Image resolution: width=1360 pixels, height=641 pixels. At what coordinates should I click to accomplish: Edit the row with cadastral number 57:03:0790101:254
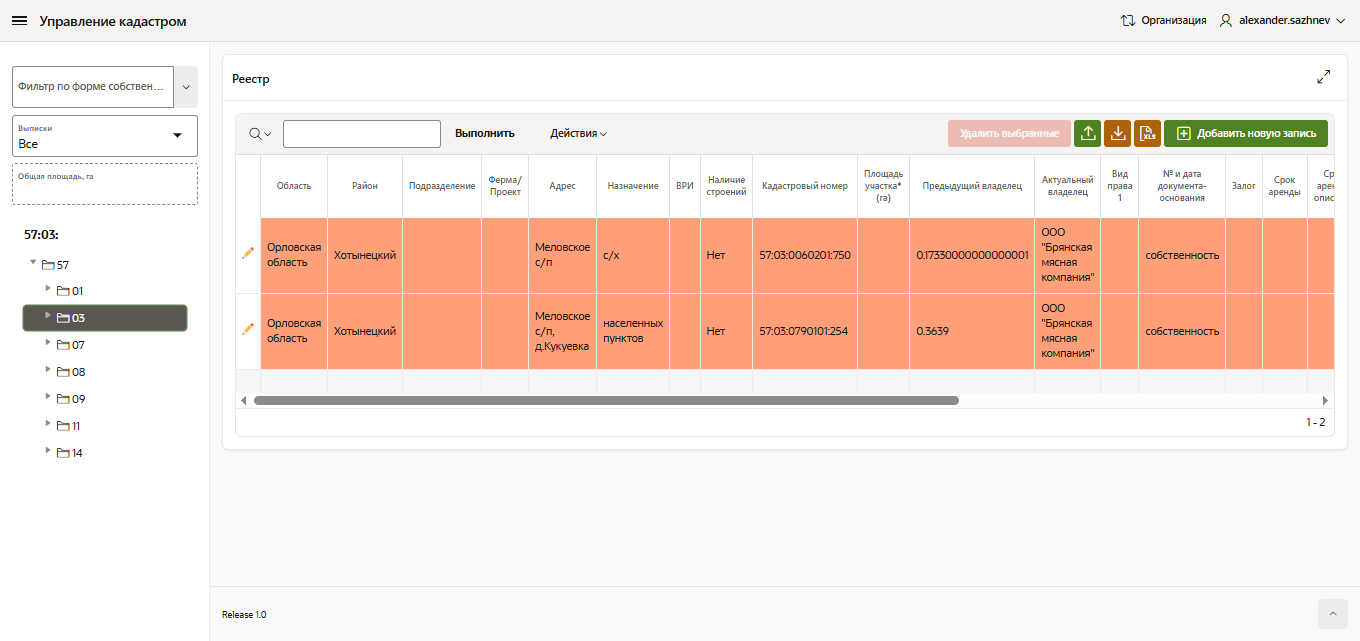coord(248,329)
